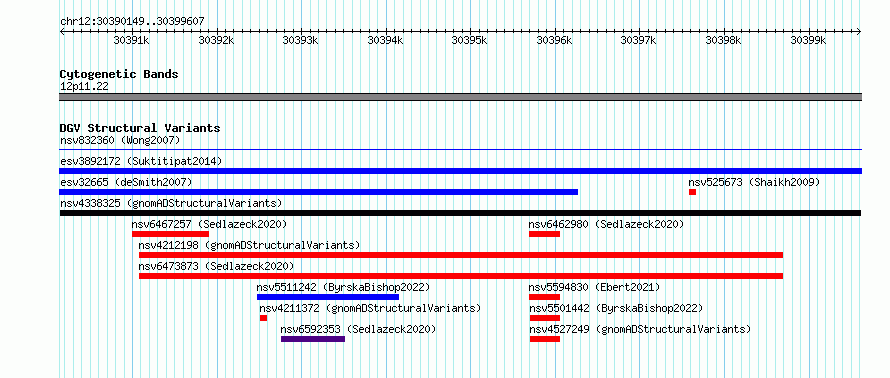Click the 30398k ruler tick label
The height and width of the screenshot is (378, 890).
point(724,40)
